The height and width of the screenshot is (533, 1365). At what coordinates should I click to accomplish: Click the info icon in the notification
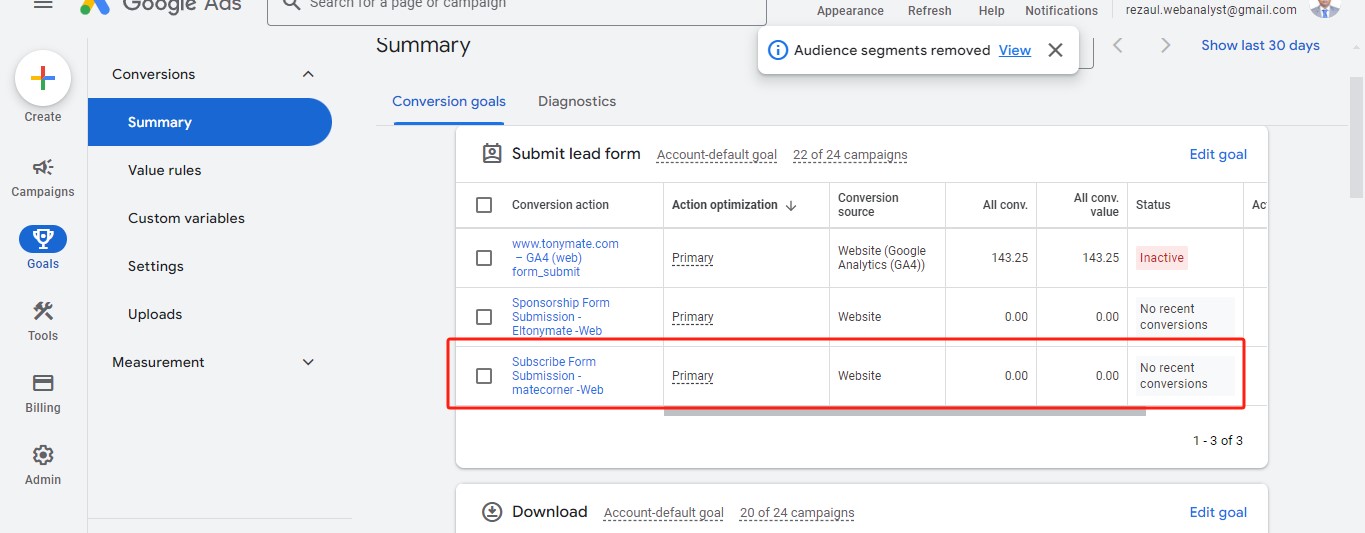(778, 50)
